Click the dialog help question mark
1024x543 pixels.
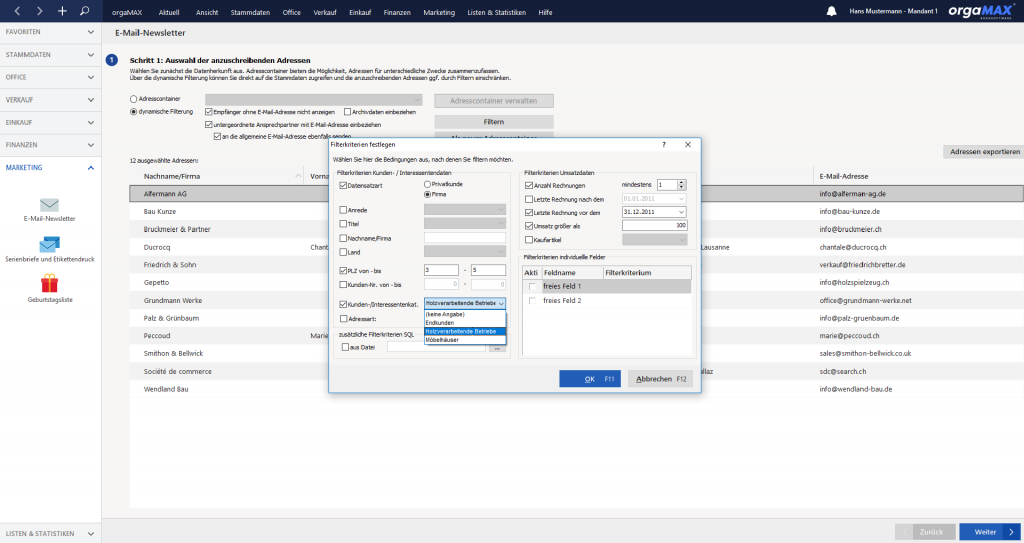[x=664, y=144]
